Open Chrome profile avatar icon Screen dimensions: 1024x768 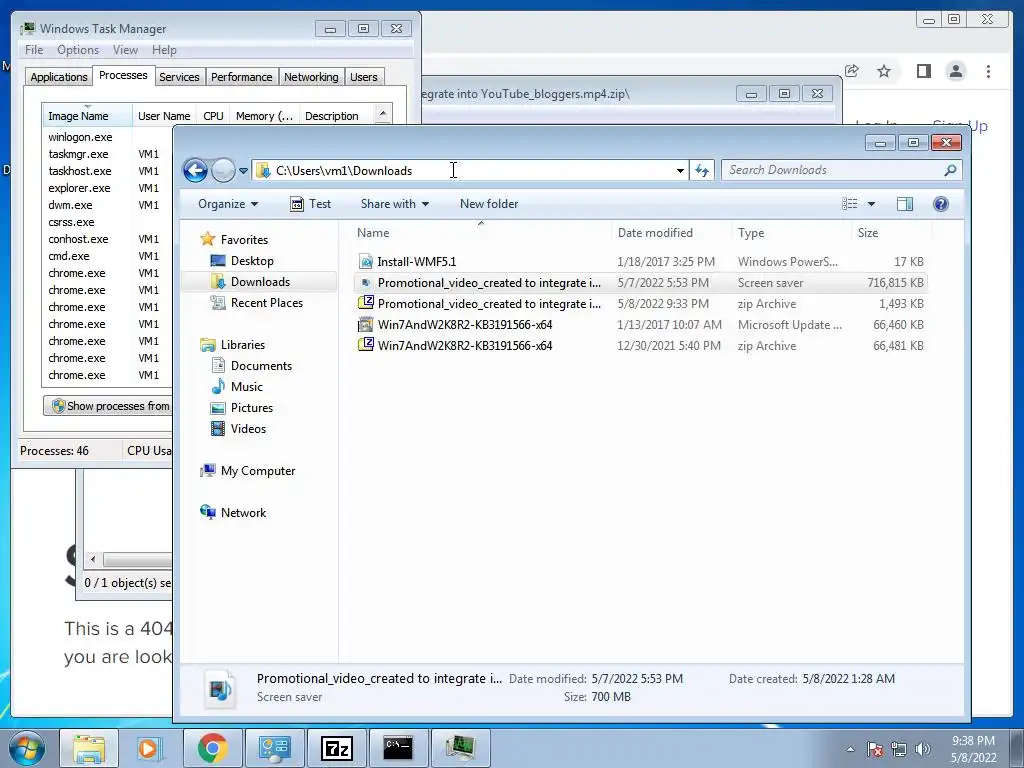coord(956,71)
